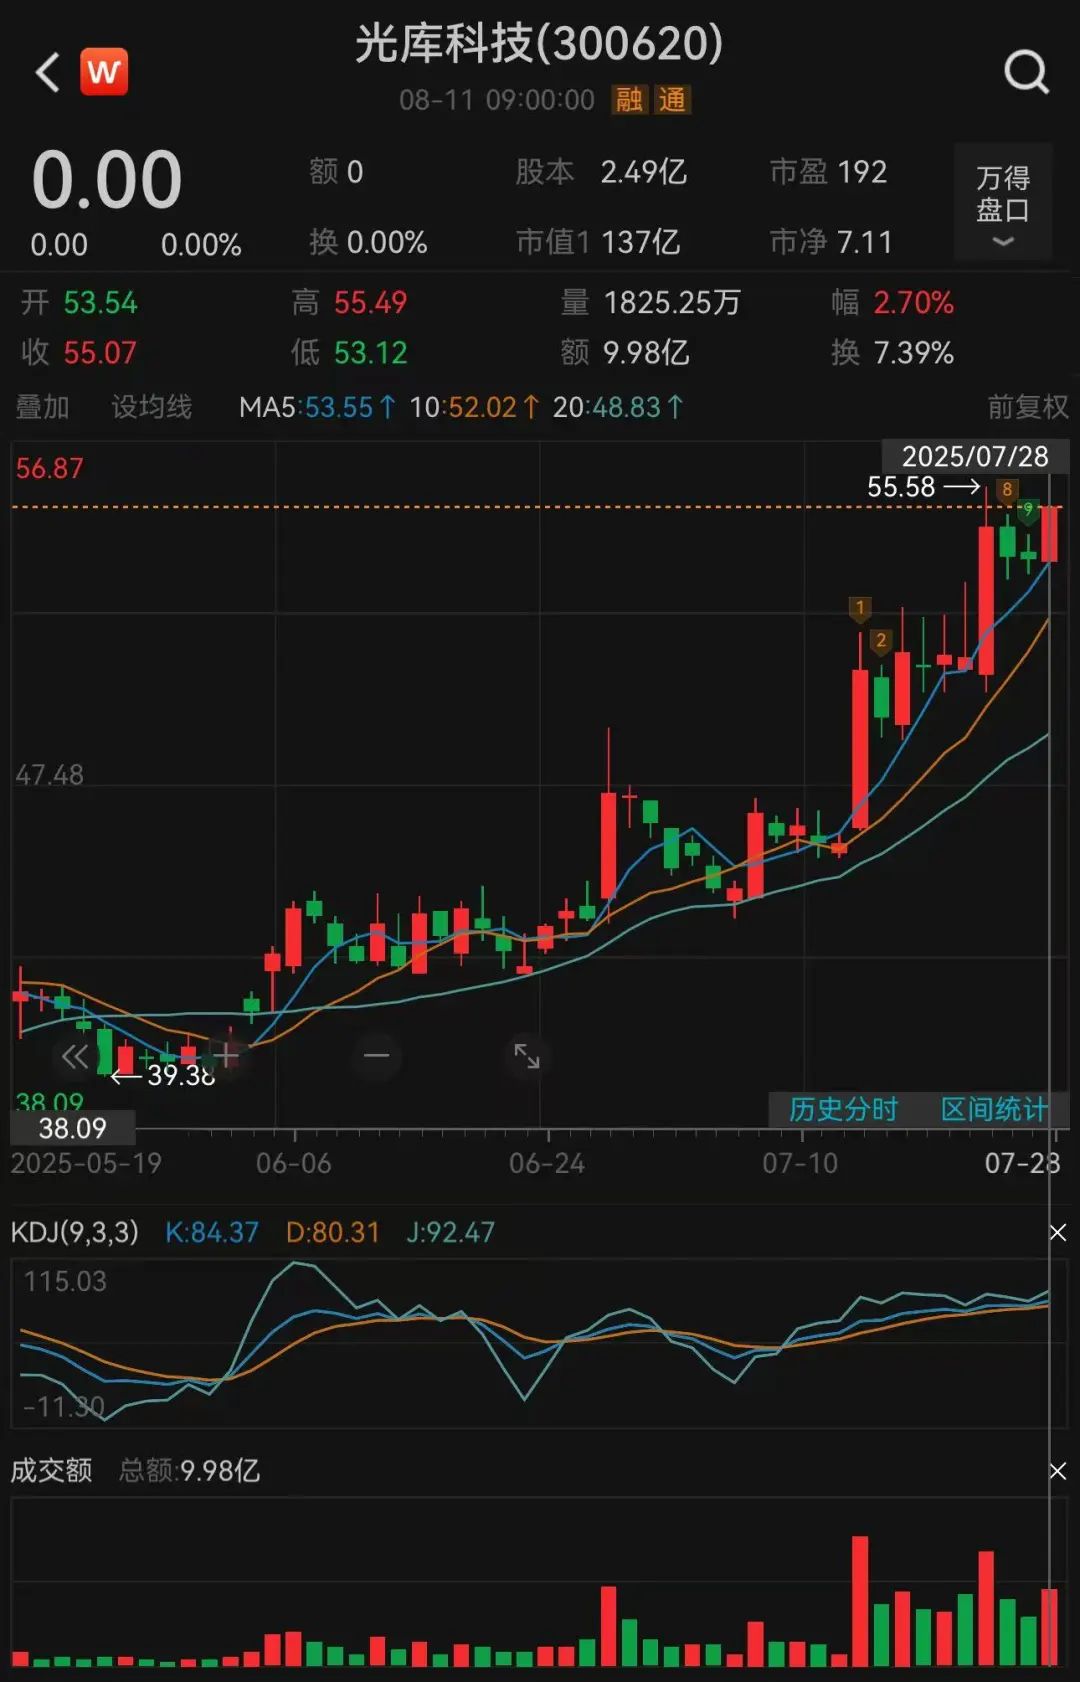
Task: Open 区间统计 range statistics
Action: click(993, 1109)
